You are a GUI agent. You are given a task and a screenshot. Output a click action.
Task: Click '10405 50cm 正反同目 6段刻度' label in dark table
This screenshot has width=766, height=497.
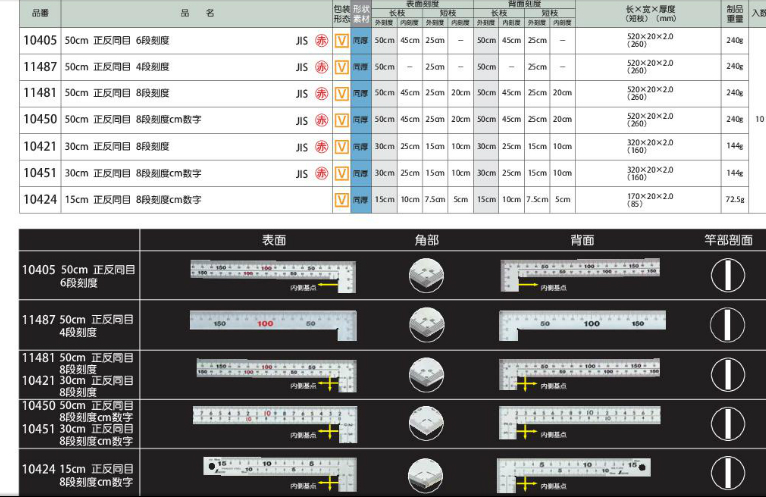[x=79, y=276]
